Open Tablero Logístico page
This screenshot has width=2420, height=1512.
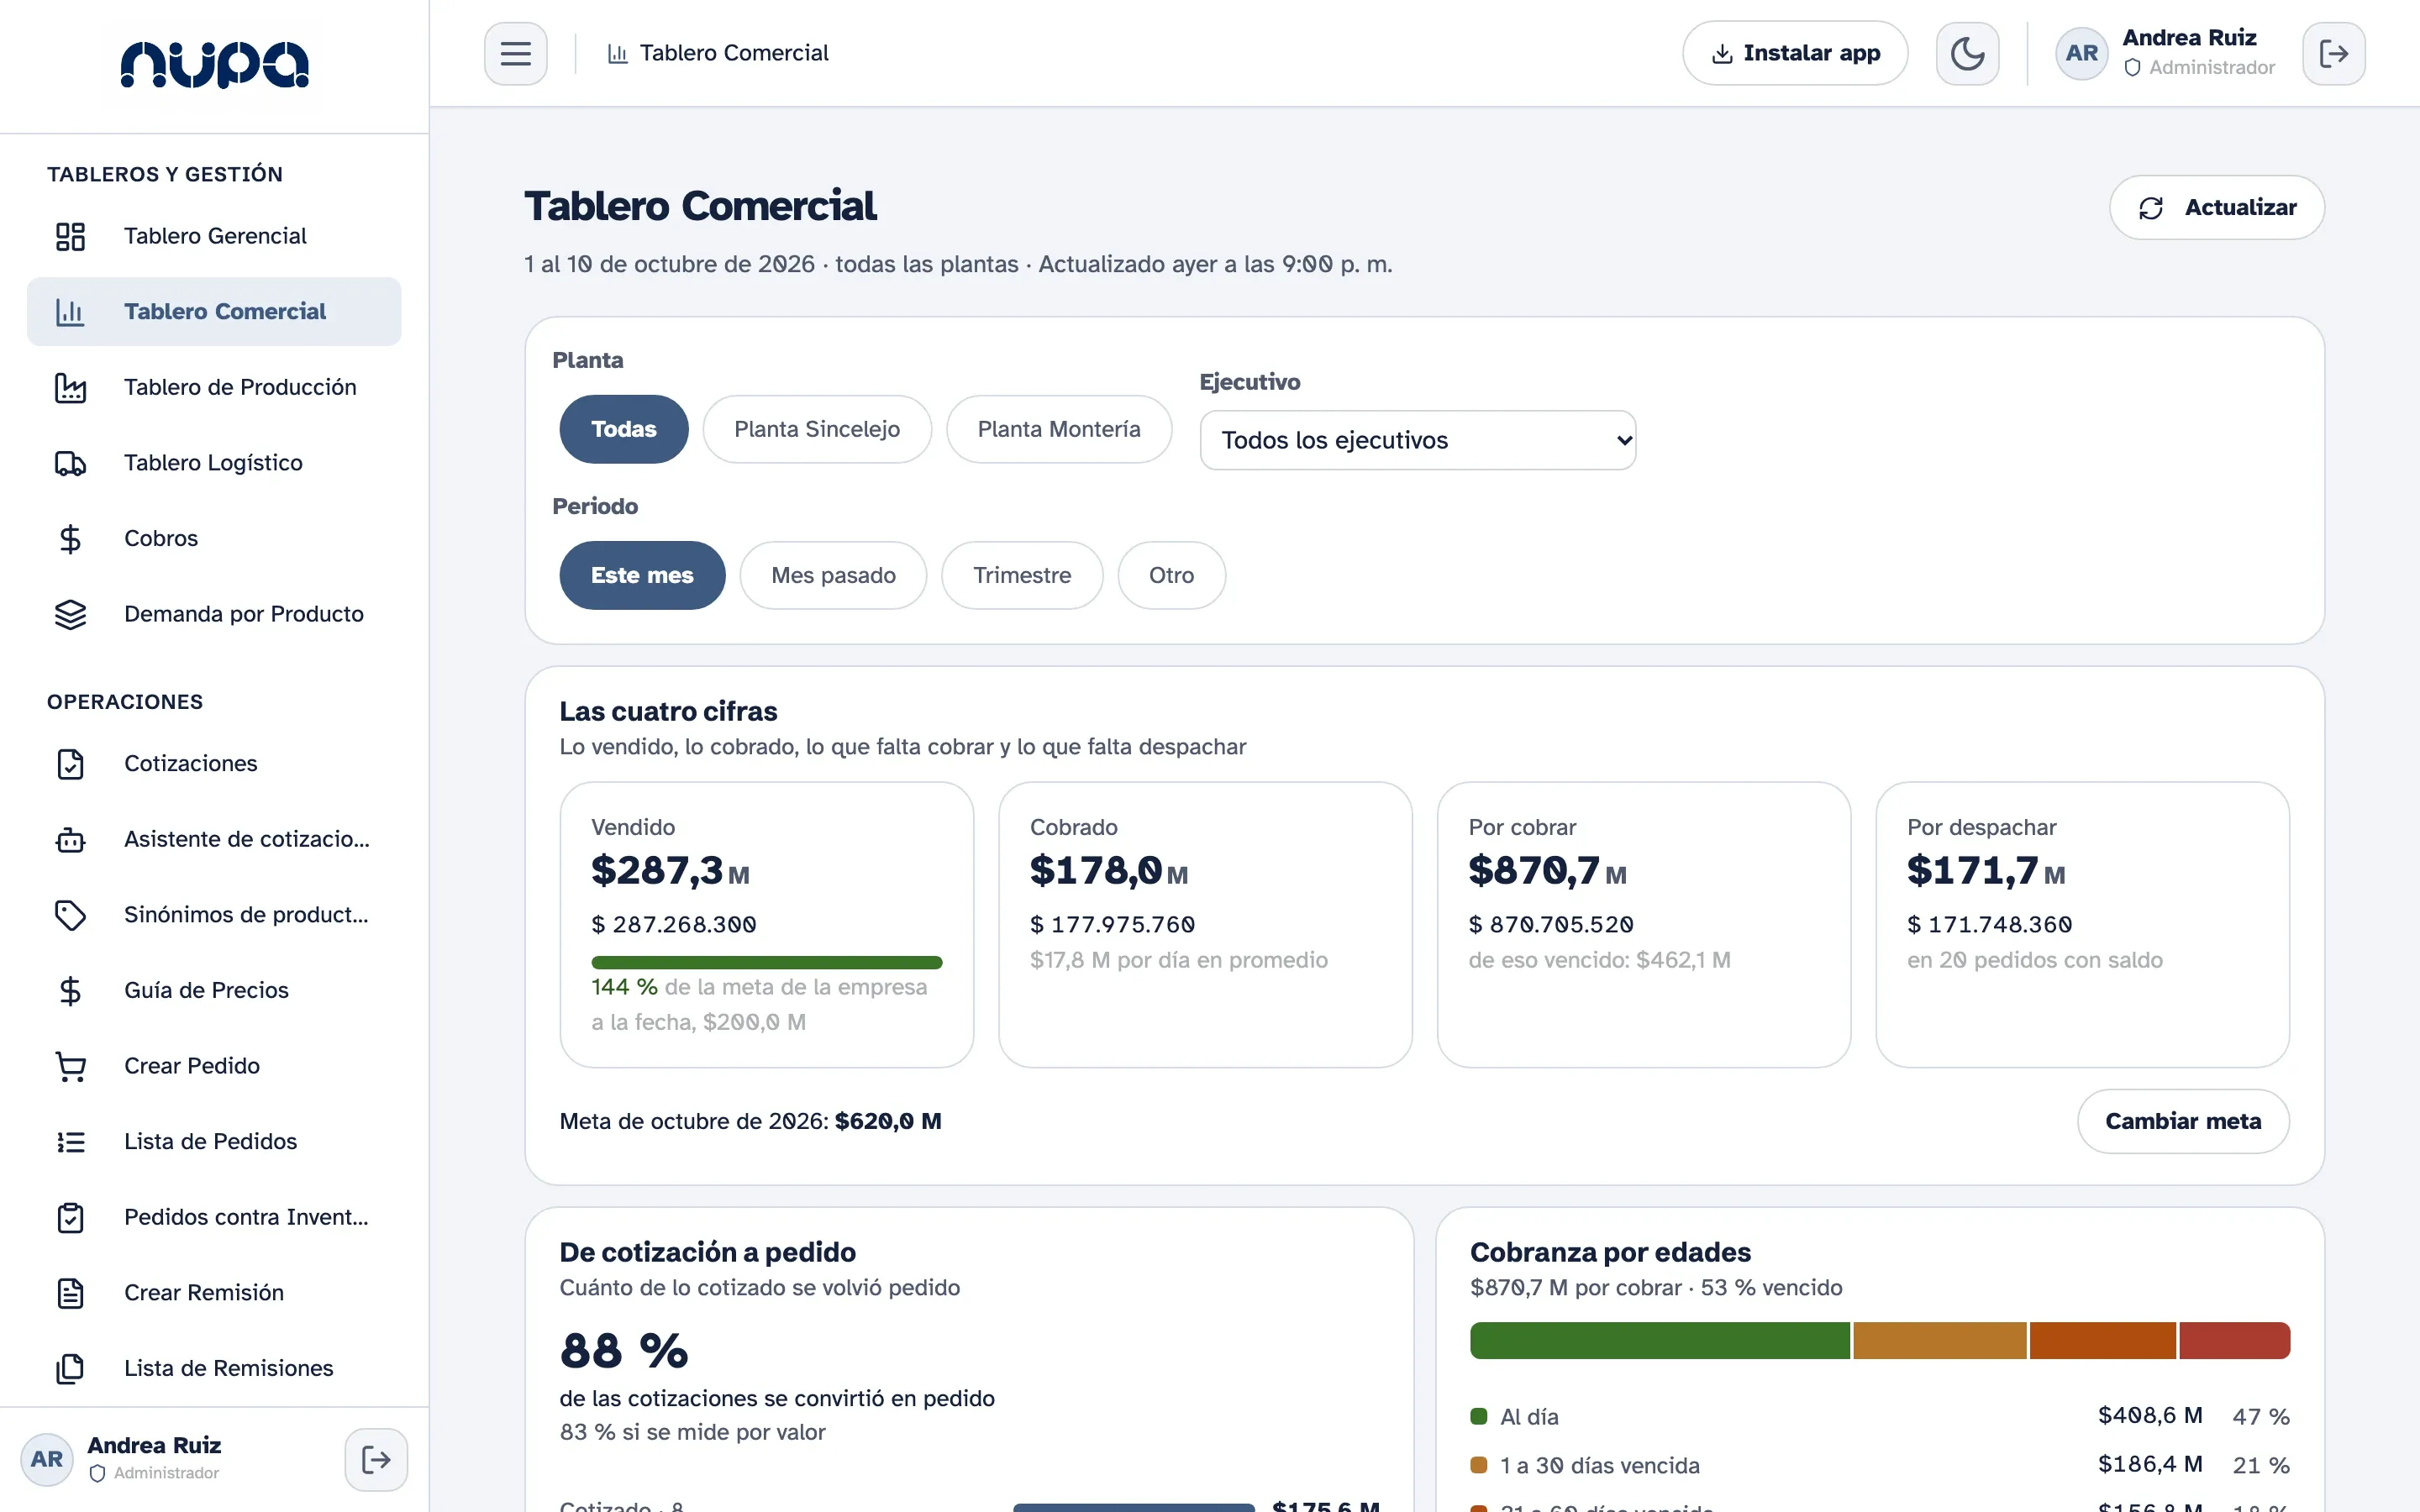coord(214,463)
